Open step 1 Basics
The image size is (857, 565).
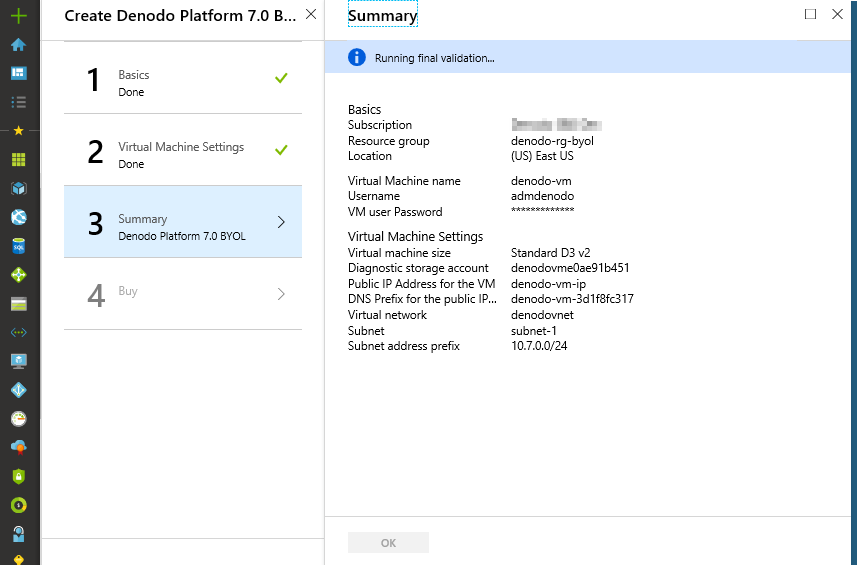[183, 78]
